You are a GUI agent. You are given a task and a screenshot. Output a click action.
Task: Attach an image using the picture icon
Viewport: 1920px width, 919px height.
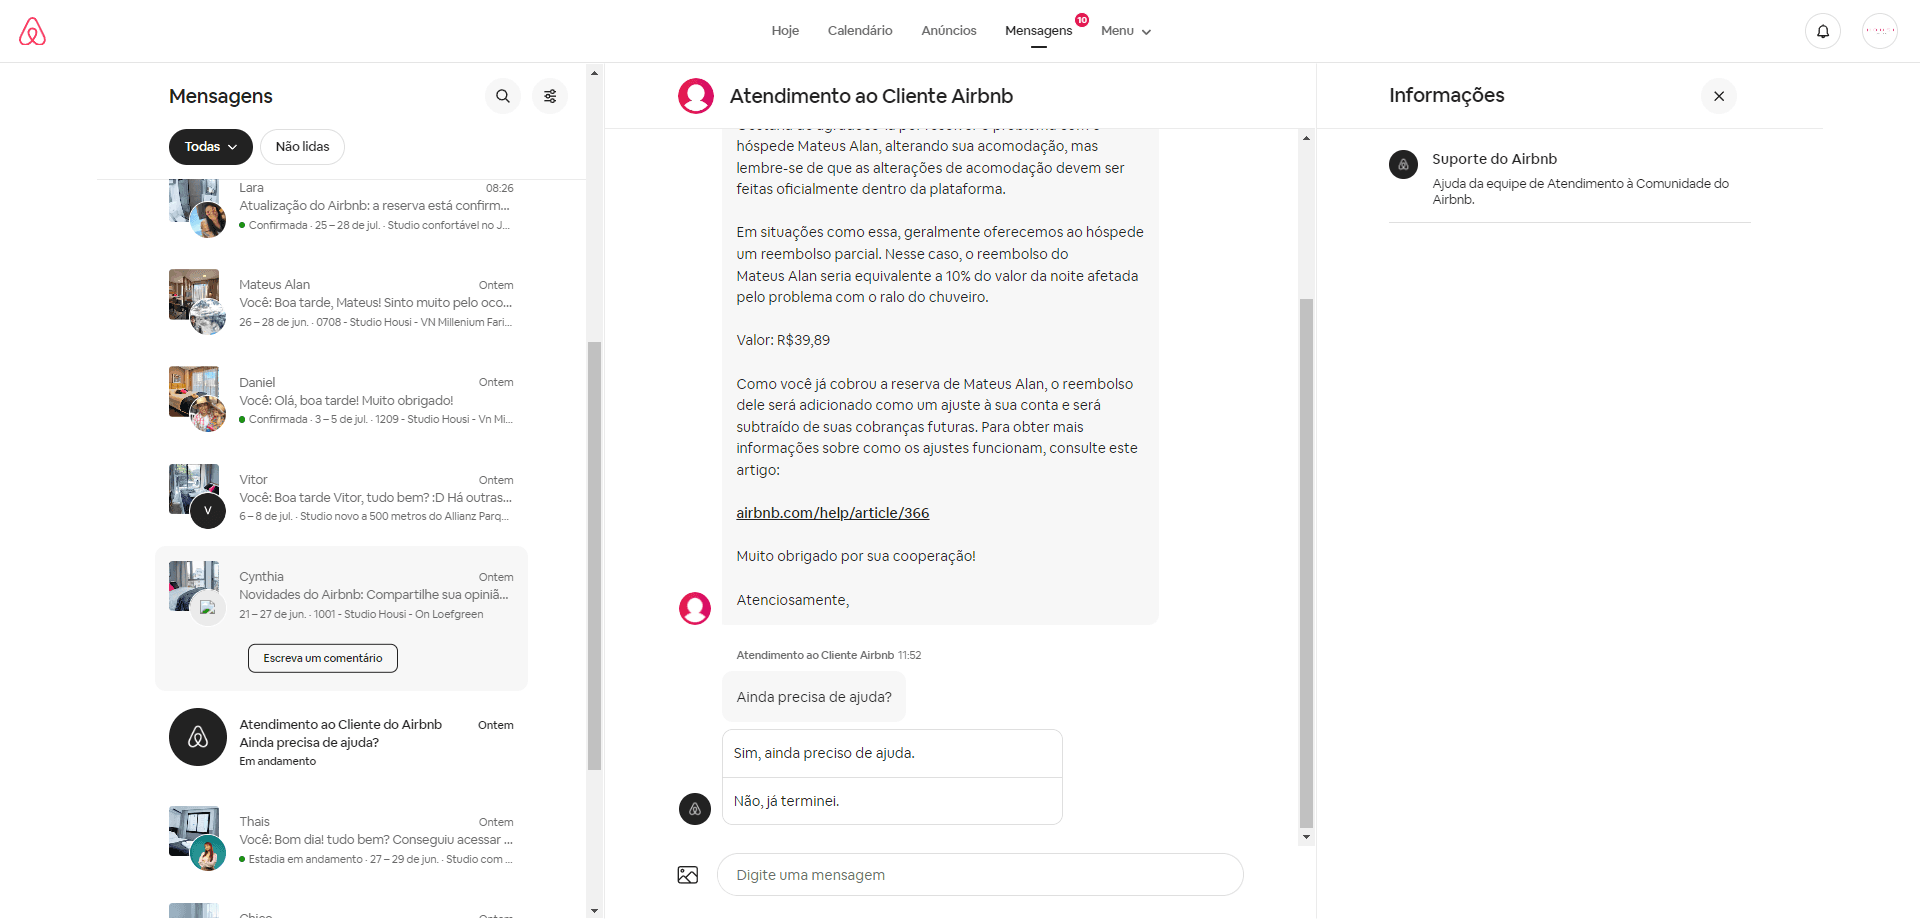pos(688,875)
